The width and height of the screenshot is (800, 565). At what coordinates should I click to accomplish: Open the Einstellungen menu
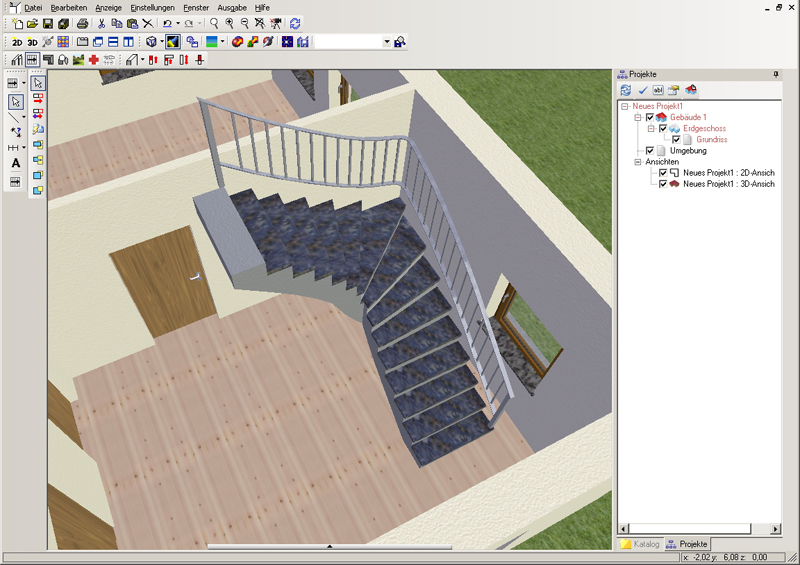(152, 7)
